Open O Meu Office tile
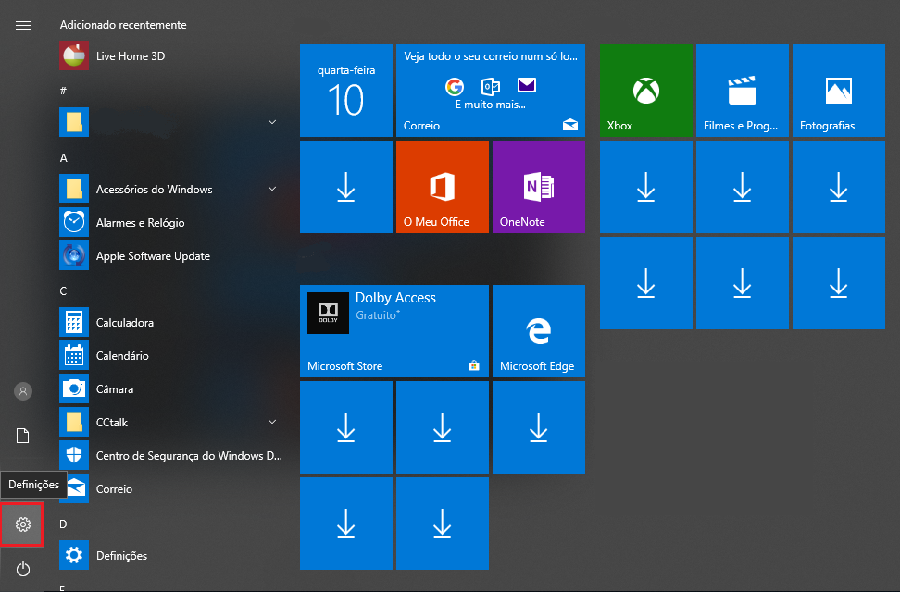The height and width of the screenshot is (592, 900). click(442, 187)
